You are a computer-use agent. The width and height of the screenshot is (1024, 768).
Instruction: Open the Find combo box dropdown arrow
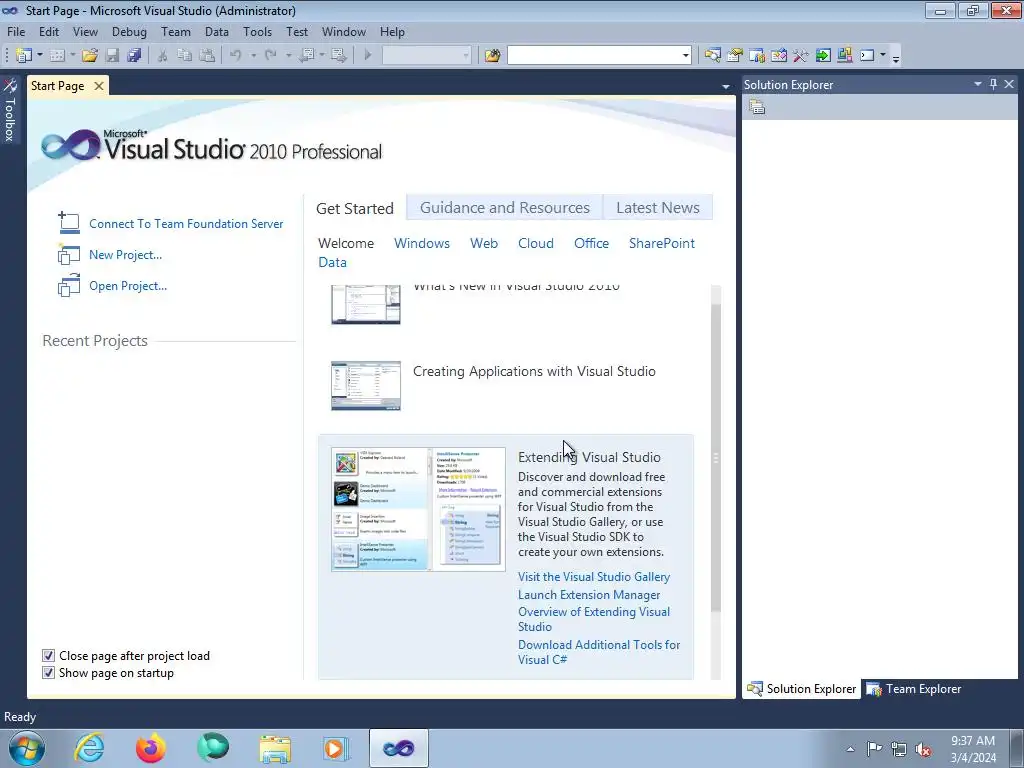[685, 56]
